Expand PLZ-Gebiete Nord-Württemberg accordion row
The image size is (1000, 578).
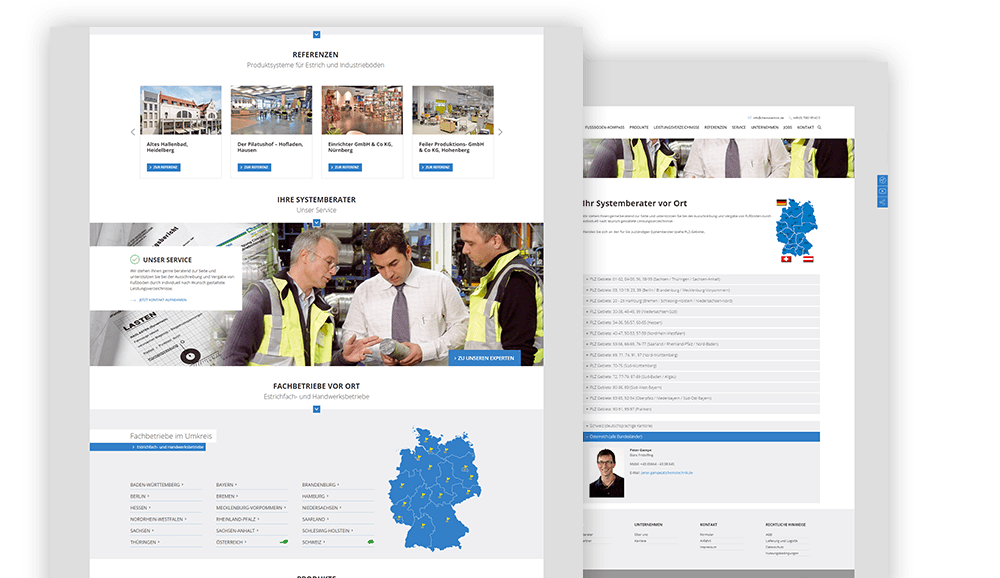(x=702, y=355)
